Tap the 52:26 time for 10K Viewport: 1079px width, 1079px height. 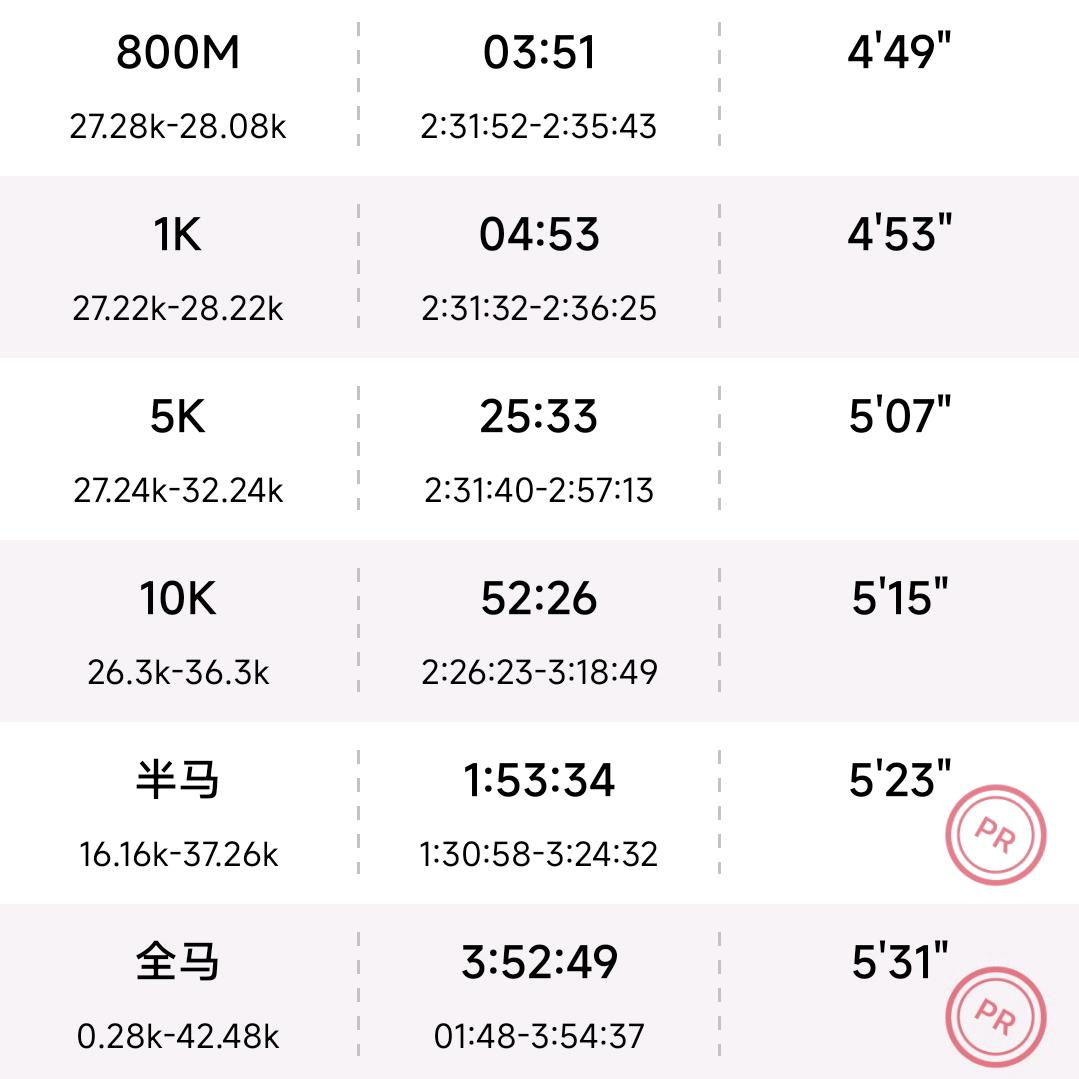coord(539,598)
